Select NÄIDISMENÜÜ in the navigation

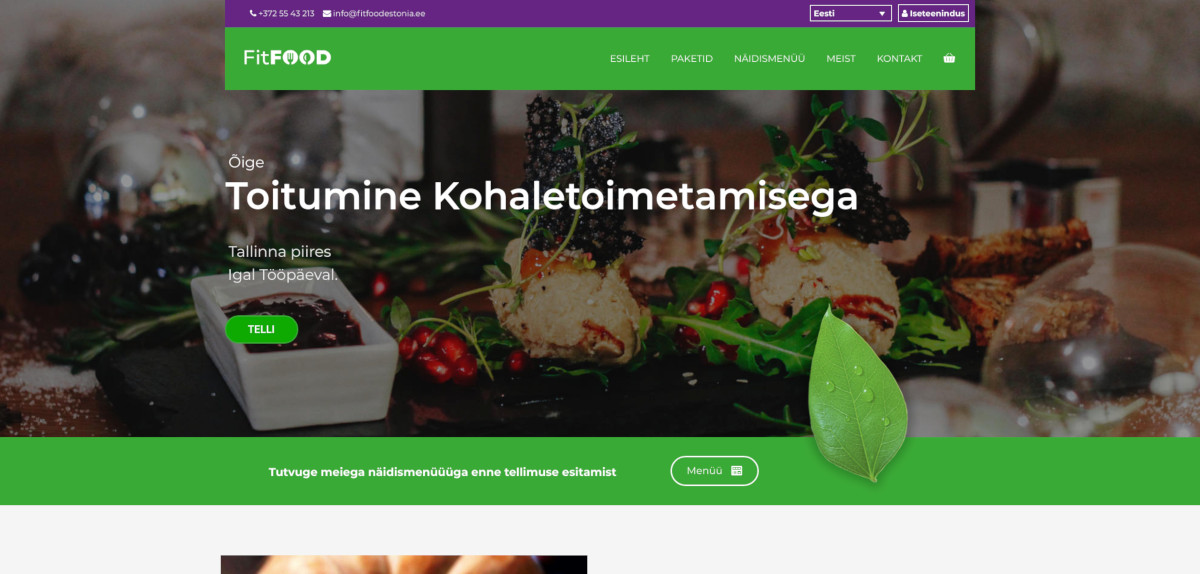769,59
